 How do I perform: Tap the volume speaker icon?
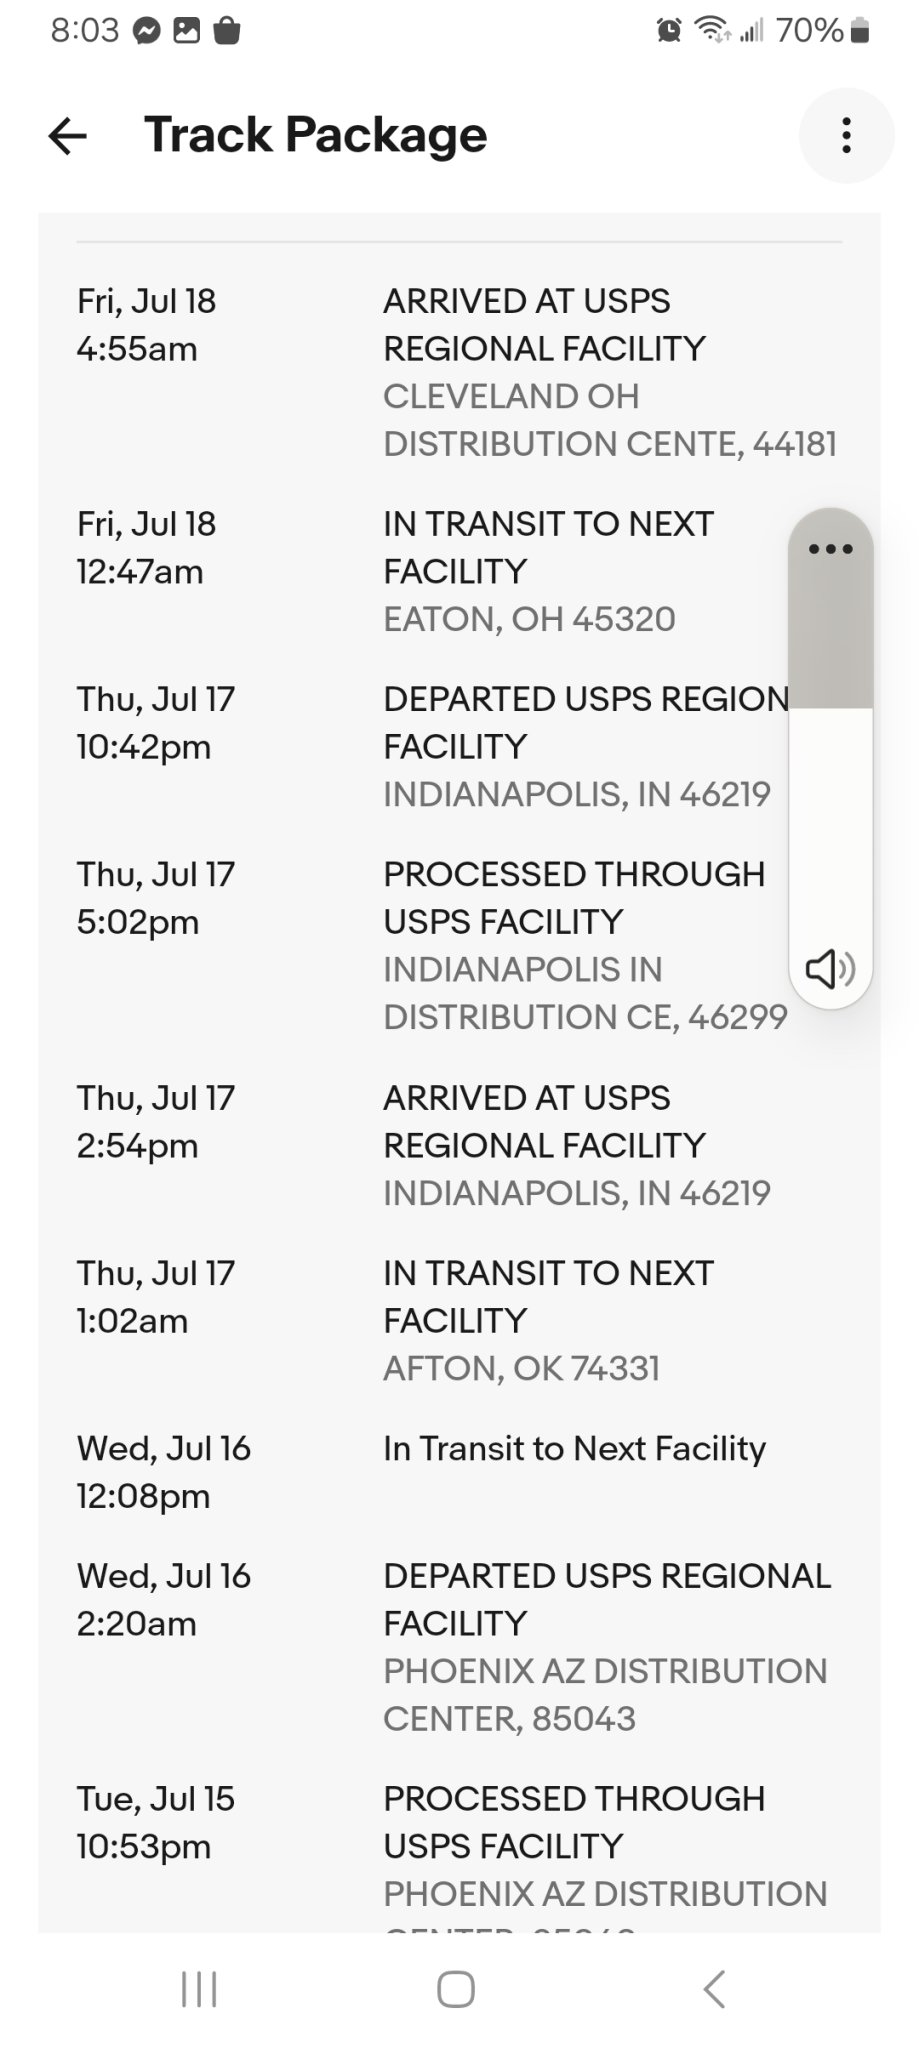(829, 968)
